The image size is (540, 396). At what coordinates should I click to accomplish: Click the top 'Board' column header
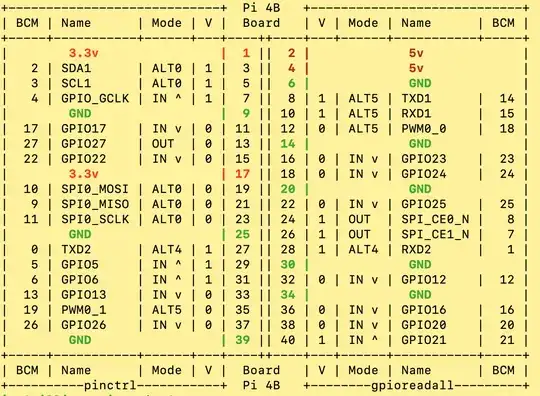coord(261,23)
